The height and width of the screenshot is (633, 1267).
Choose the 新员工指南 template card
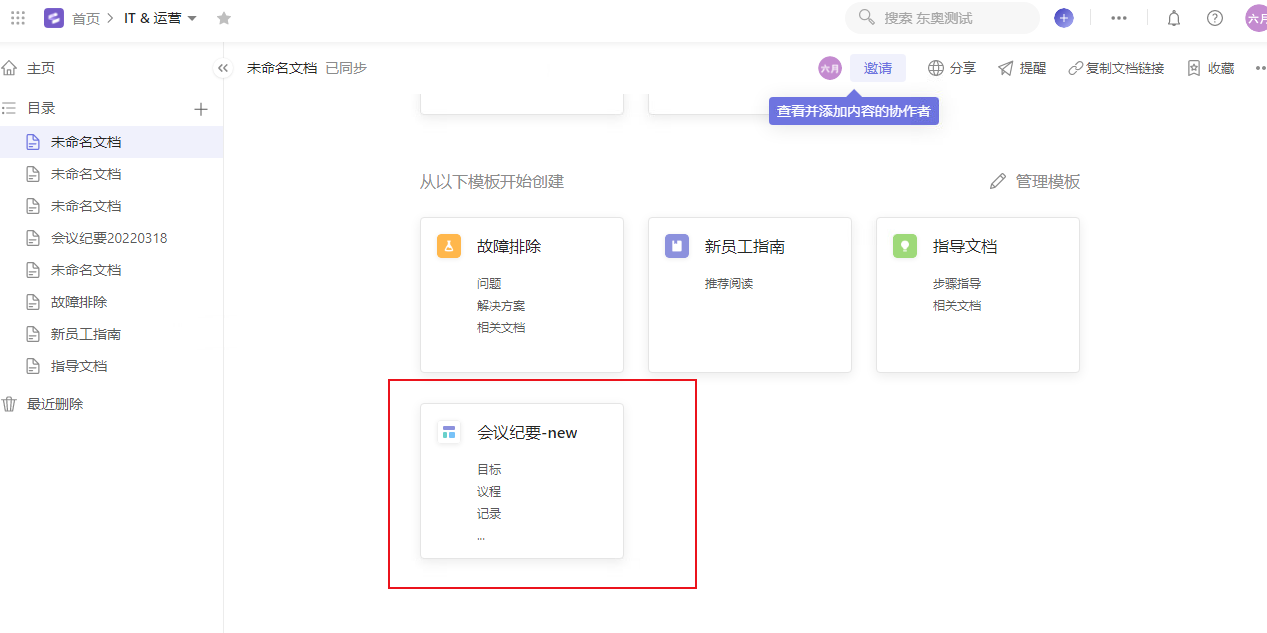(750, 295)
